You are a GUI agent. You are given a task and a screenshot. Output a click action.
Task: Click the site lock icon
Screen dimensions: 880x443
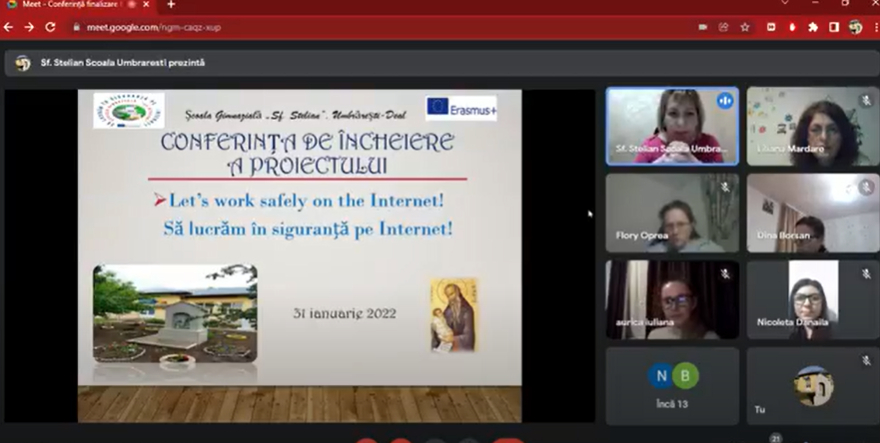click(76, 27)
